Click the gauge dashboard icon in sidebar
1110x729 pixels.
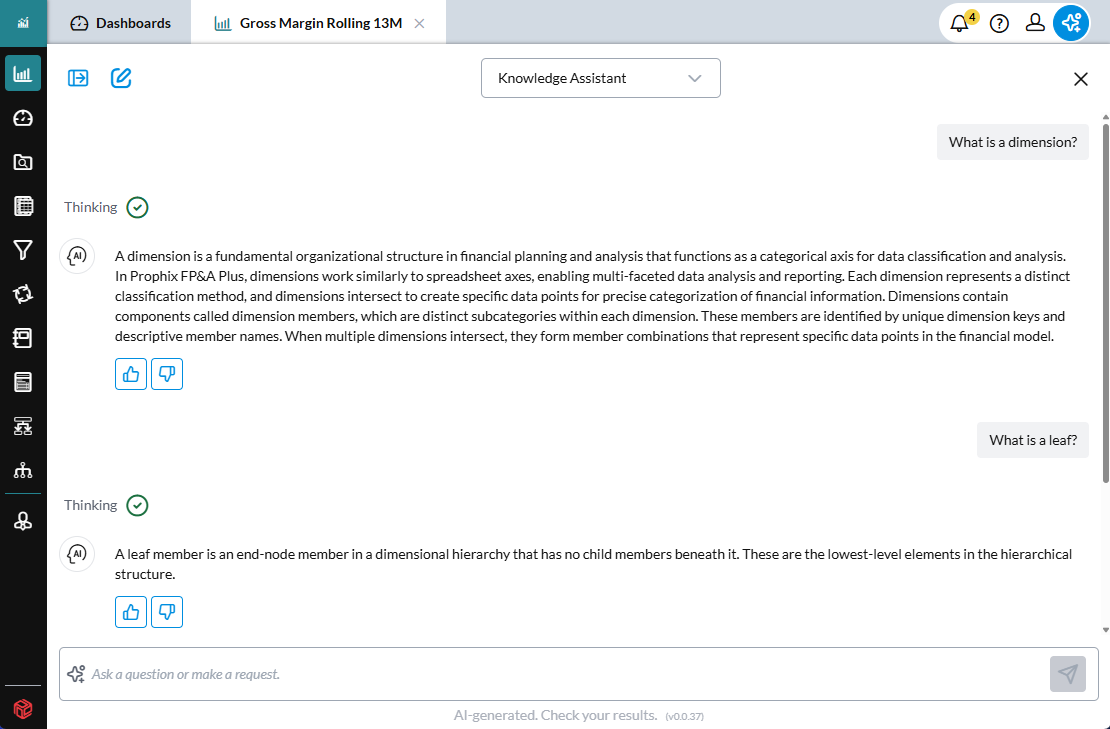pyautogui.click(x=23, y=118)
